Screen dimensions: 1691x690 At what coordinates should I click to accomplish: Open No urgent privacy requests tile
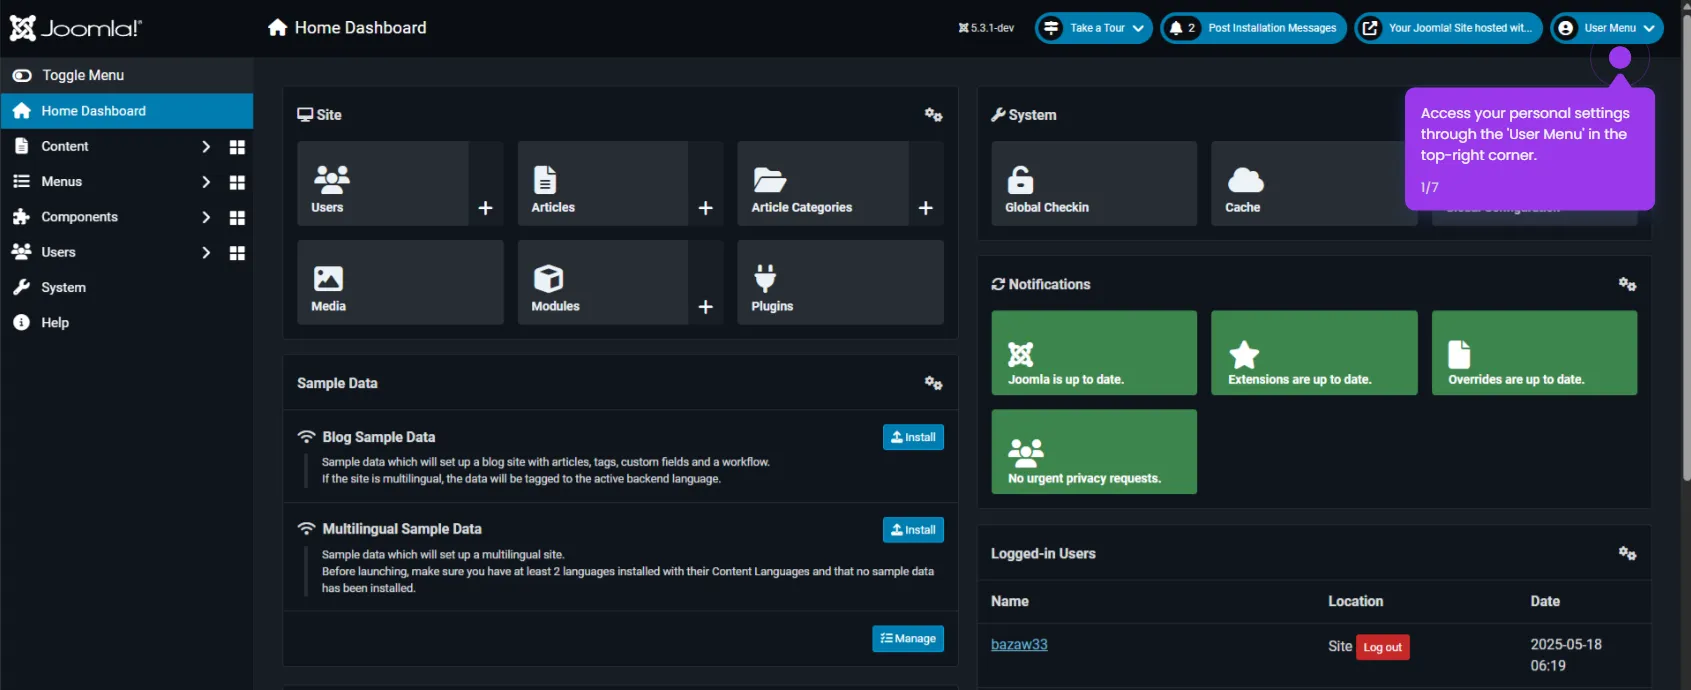(x=1094, y=452)
